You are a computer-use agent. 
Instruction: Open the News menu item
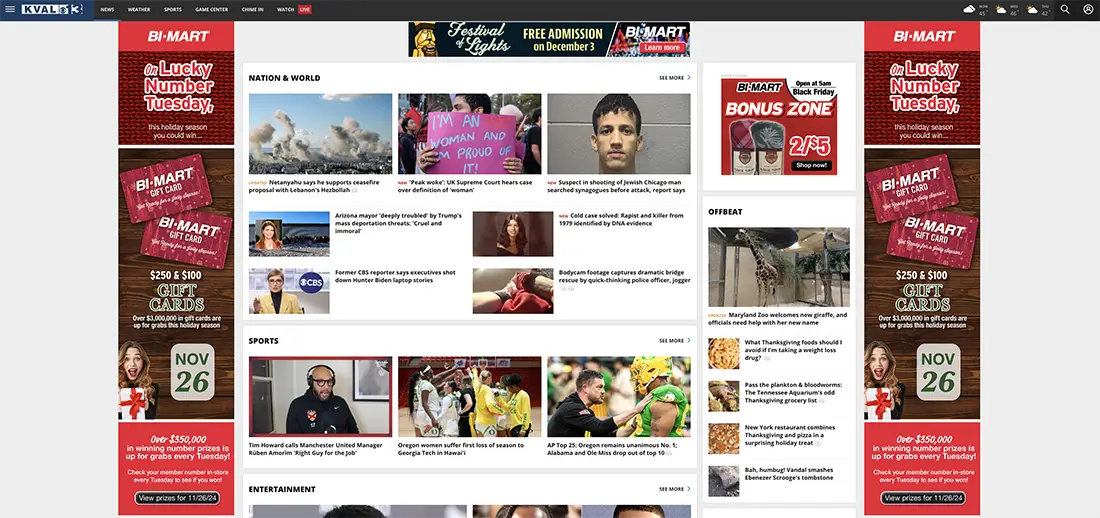click(x=107, y=10)
